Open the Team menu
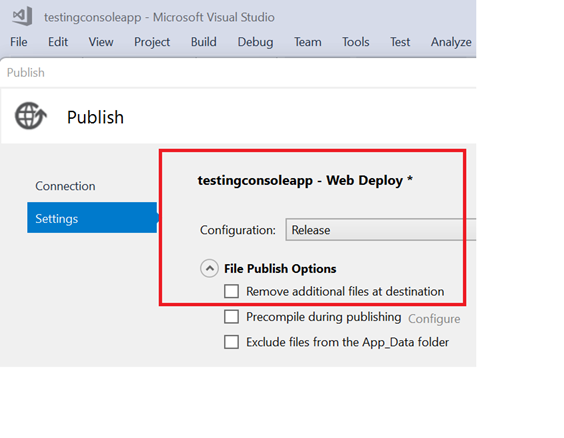 point(308,42)
